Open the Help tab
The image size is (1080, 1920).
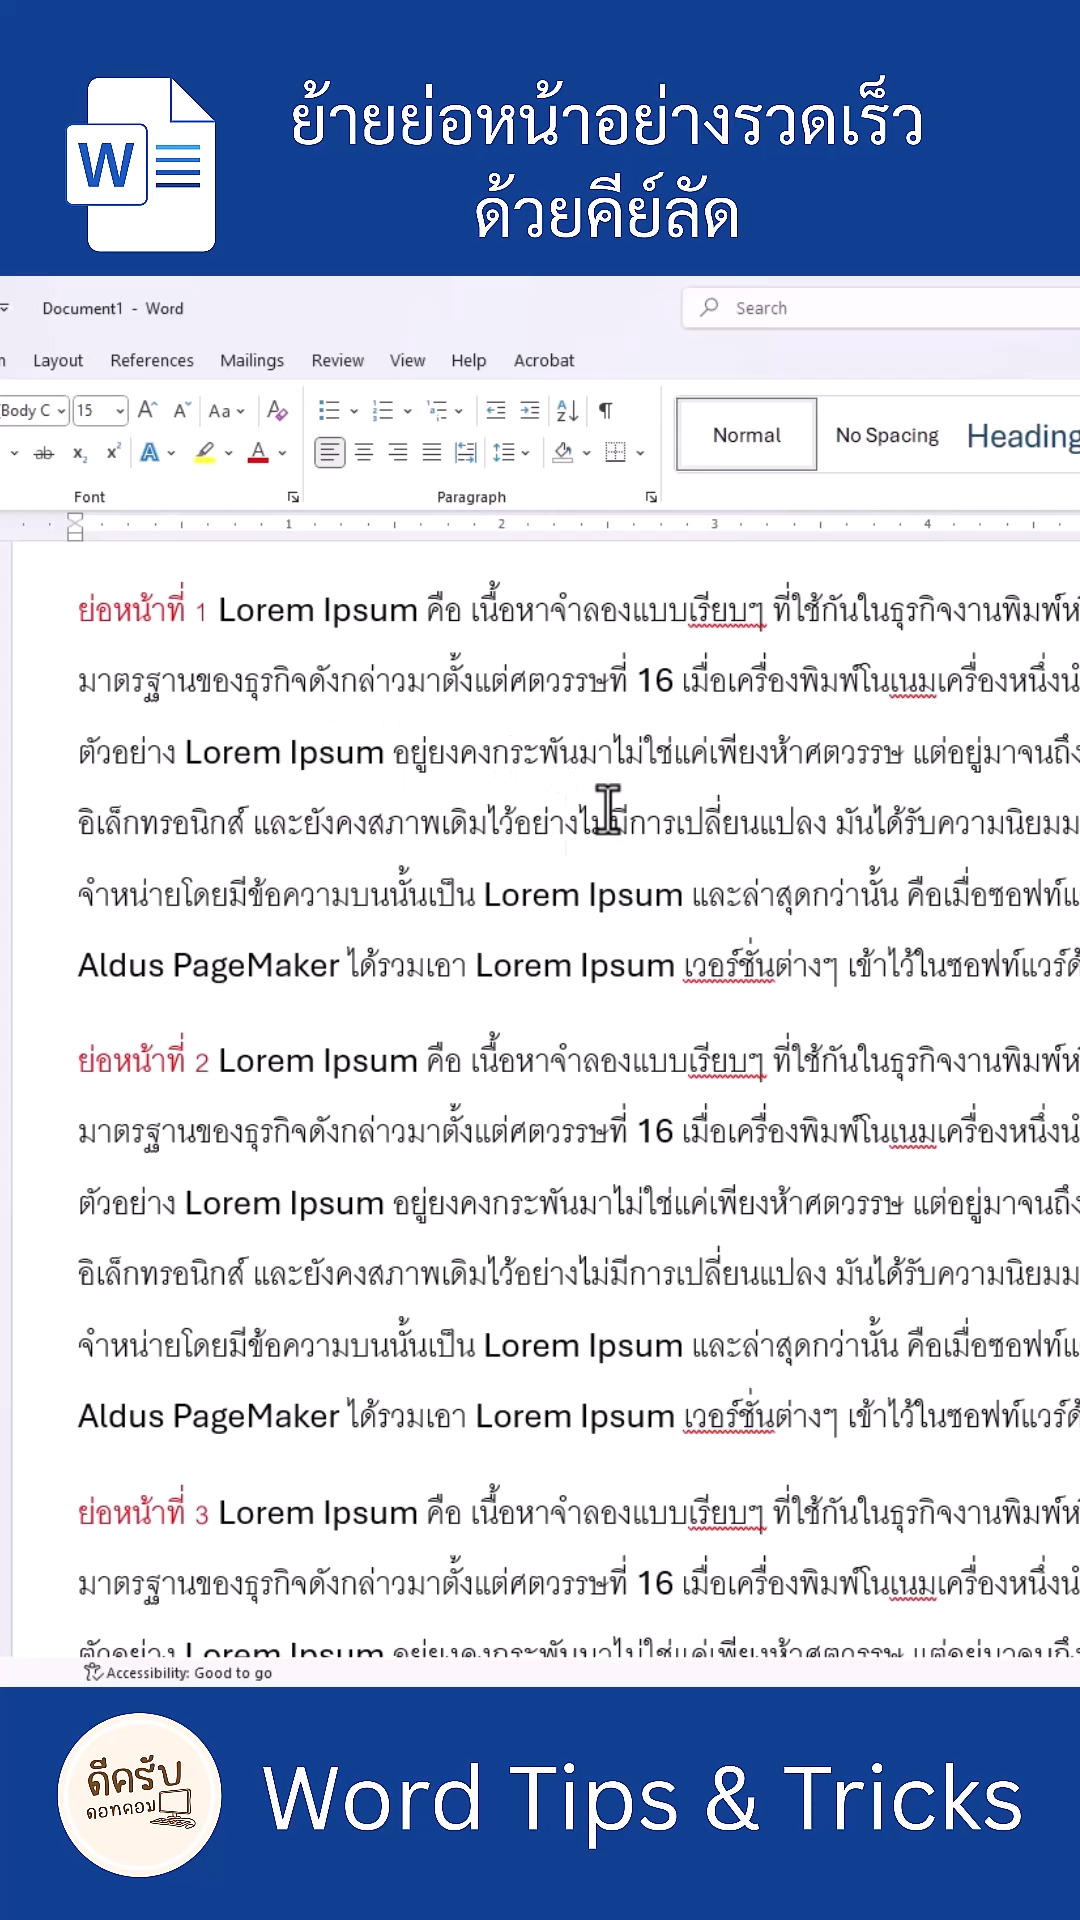point(468,361)
